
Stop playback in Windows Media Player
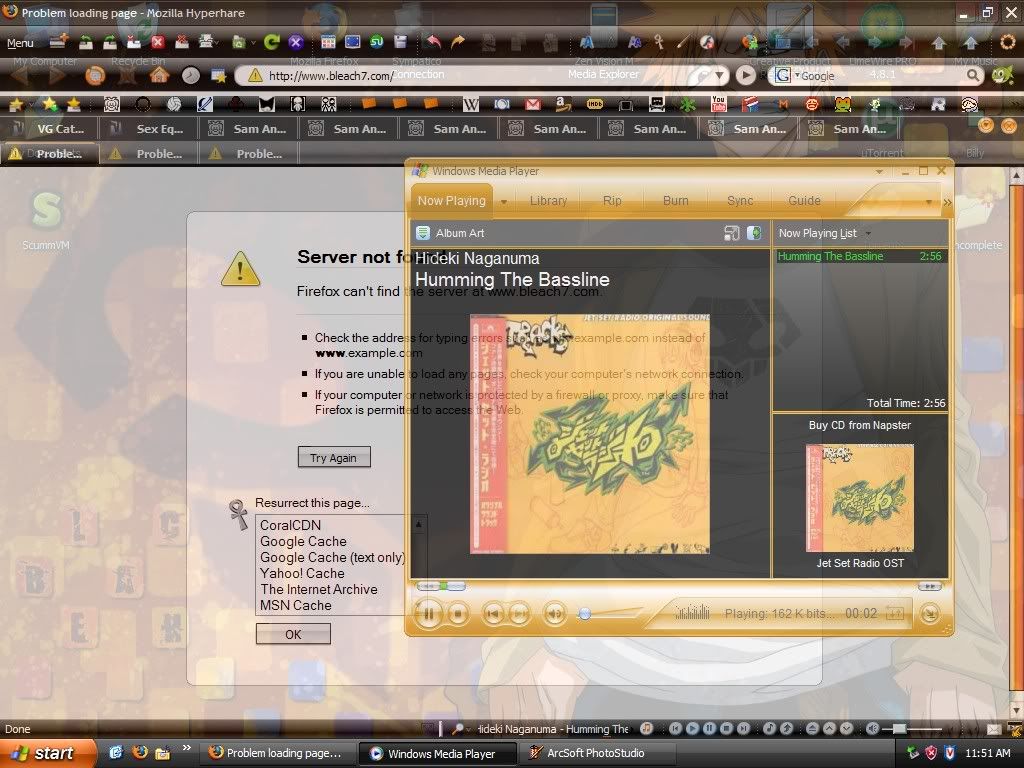click(x=458, y=614)
